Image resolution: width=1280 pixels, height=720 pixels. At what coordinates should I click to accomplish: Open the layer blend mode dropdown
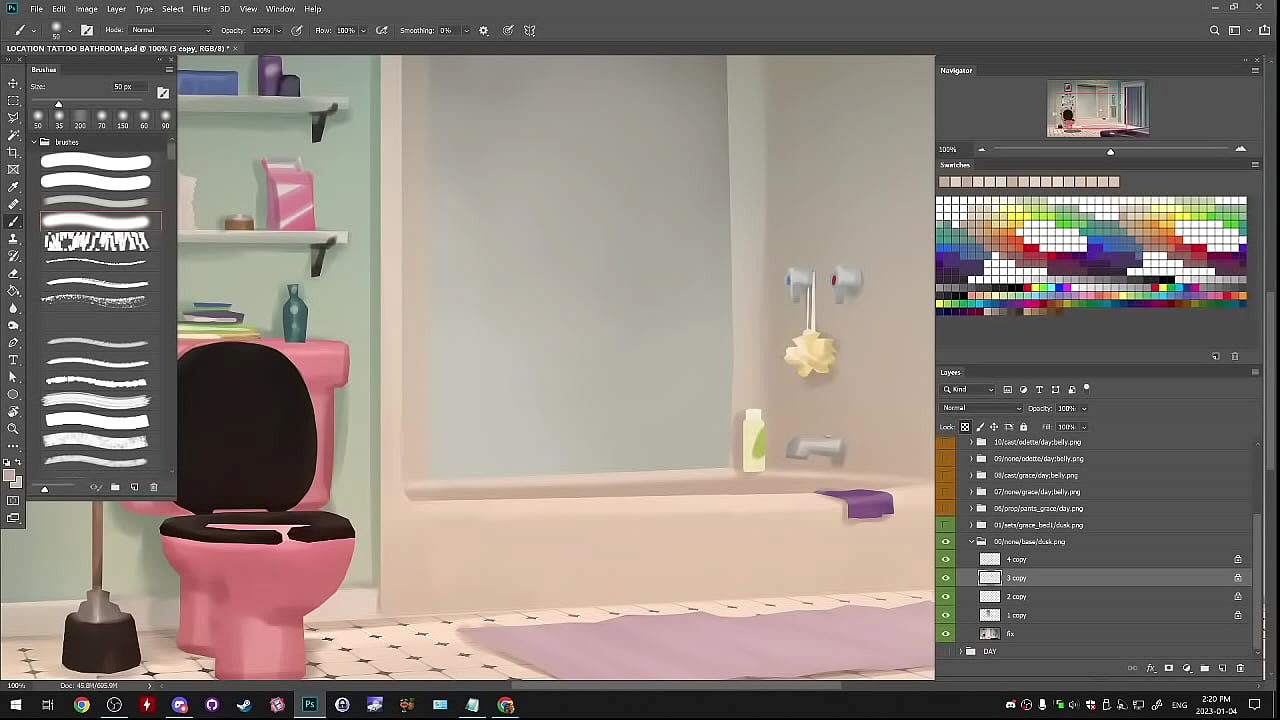click(x=982, y=408)
